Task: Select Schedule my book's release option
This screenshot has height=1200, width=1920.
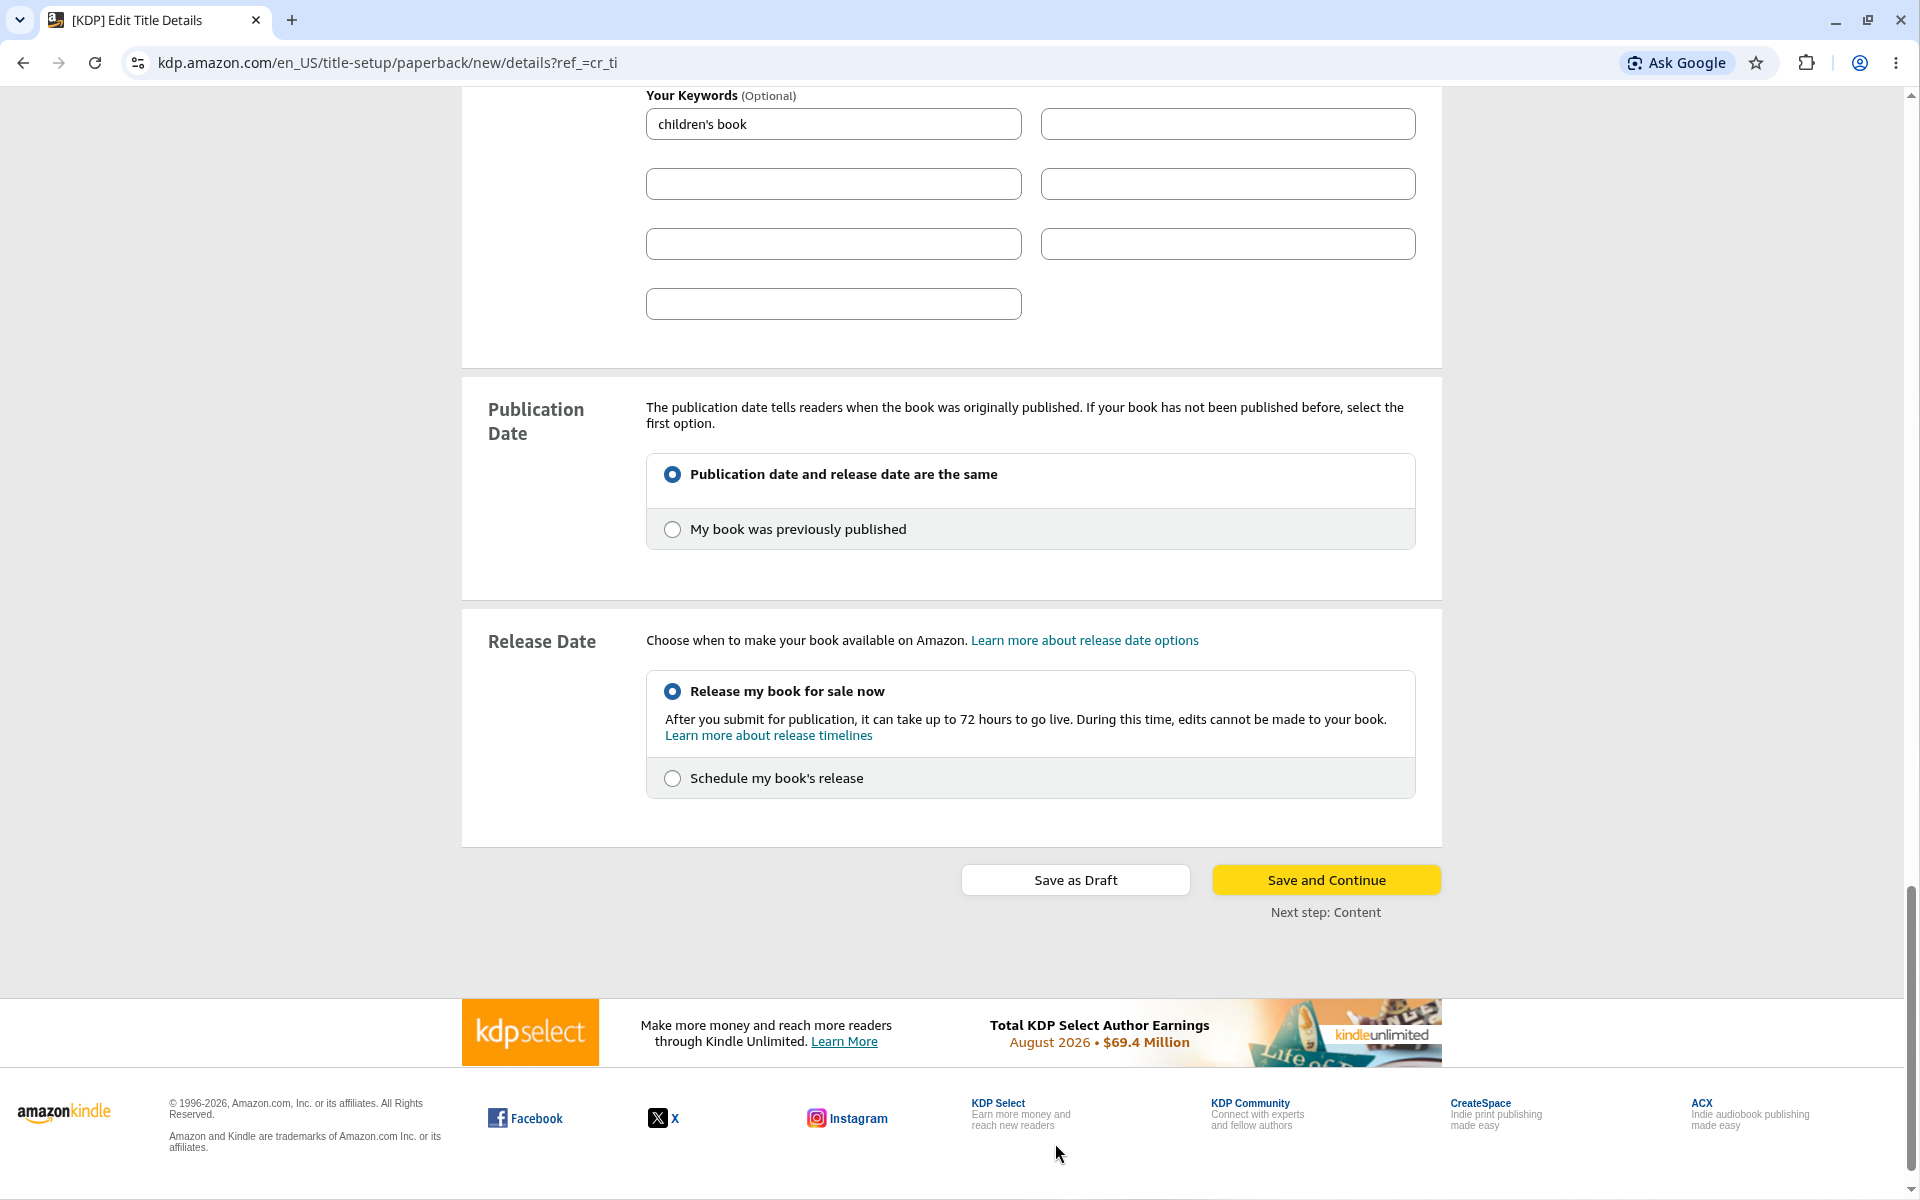Action: click(672, 779)
